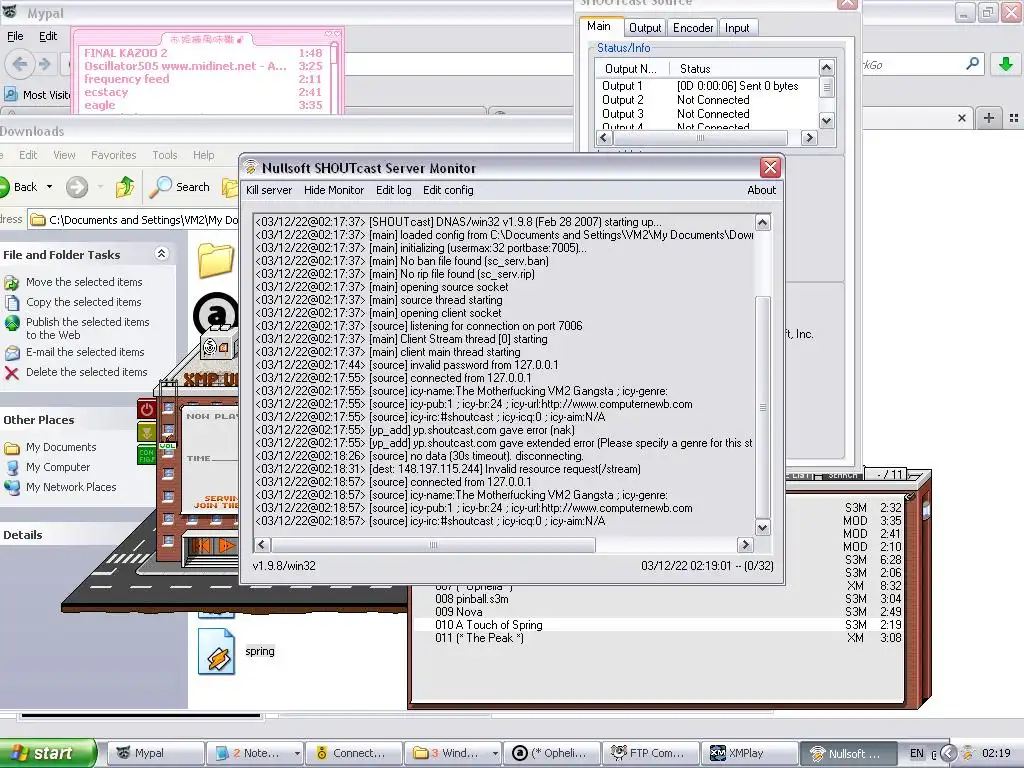
Task: Open Edit log in Server Monitor
Action: coord(393,190)
